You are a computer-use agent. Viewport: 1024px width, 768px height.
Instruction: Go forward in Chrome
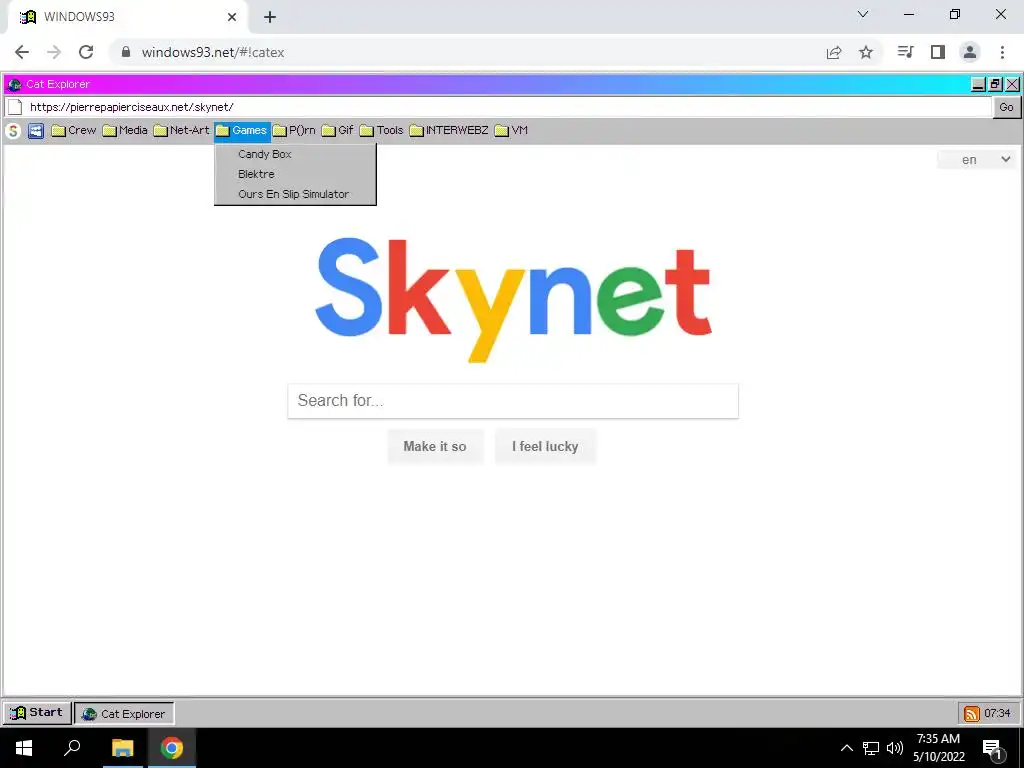click(54, 52)
